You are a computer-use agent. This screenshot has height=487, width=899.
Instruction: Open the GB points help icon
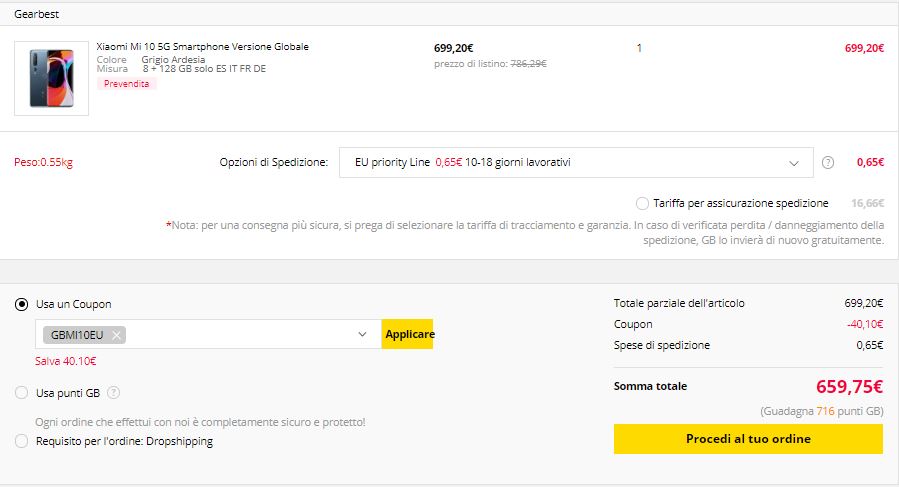point(114,393)
